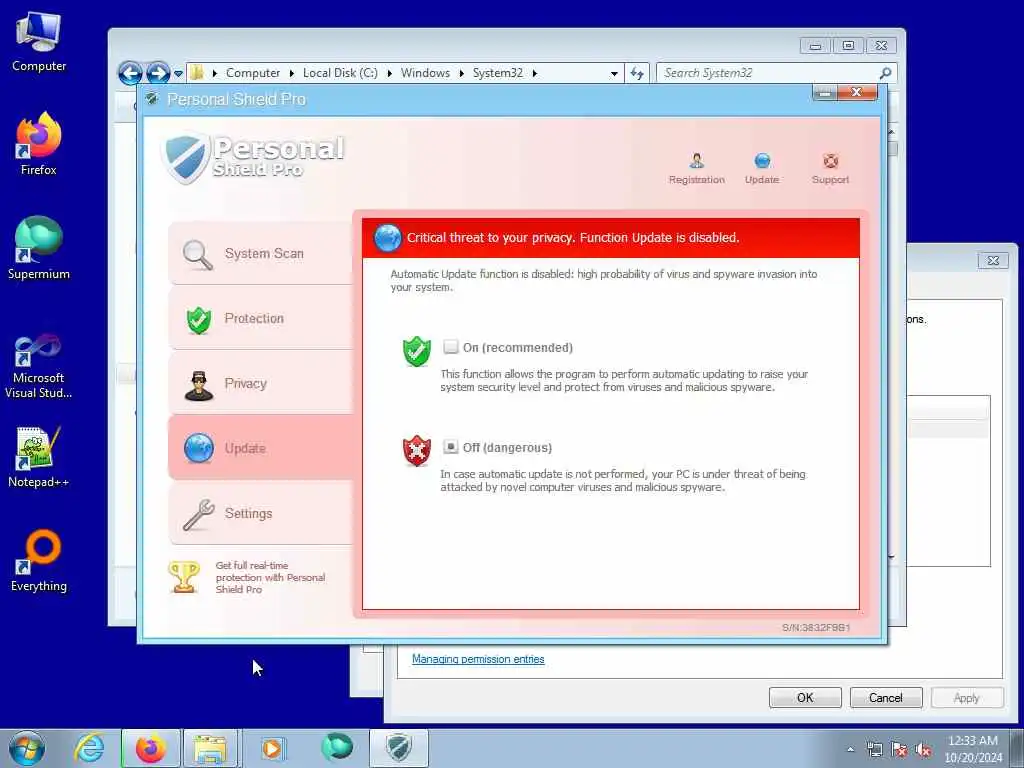Click the Personal Shield Pro shield logo
Viewport: 1024px width, 768px height.
185,157
